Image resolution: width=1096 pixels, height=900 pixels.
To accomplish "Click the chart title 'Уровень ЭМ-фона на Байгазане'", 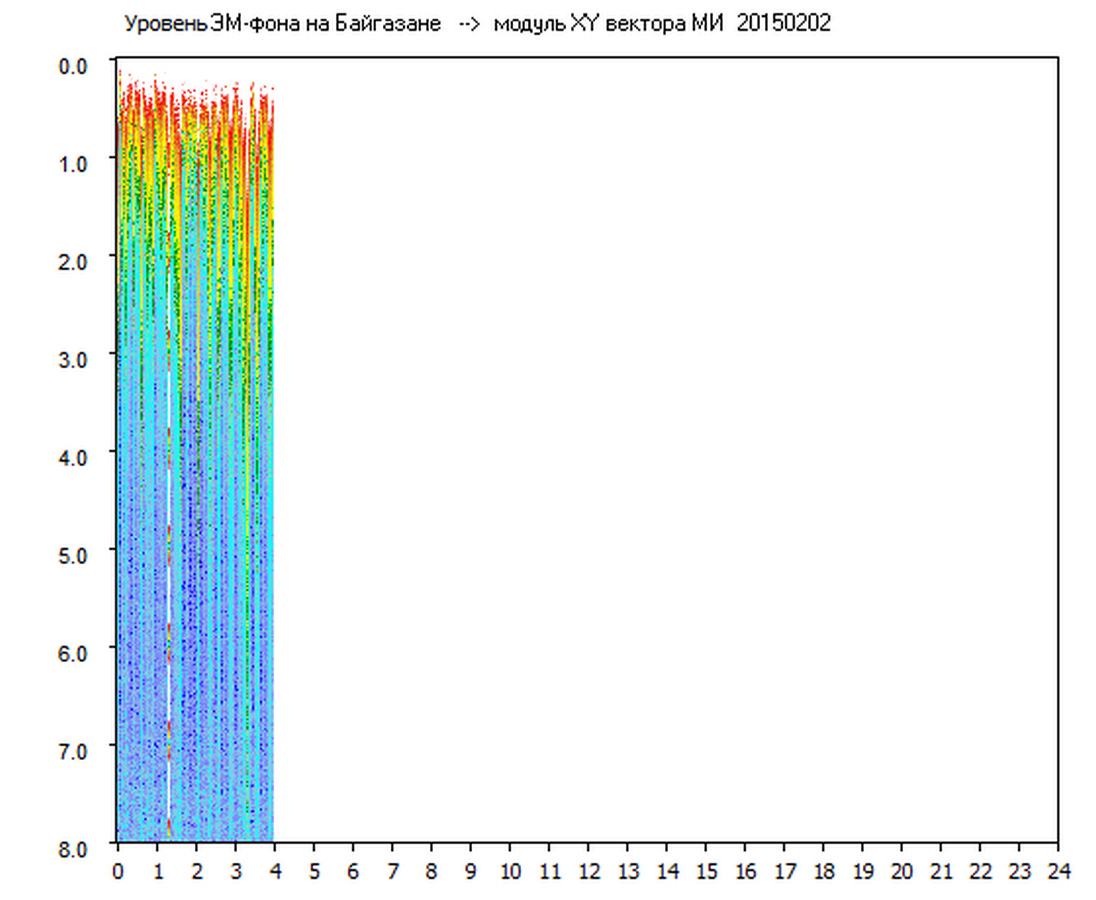I will pyautogui.click(x=282, y=24).
